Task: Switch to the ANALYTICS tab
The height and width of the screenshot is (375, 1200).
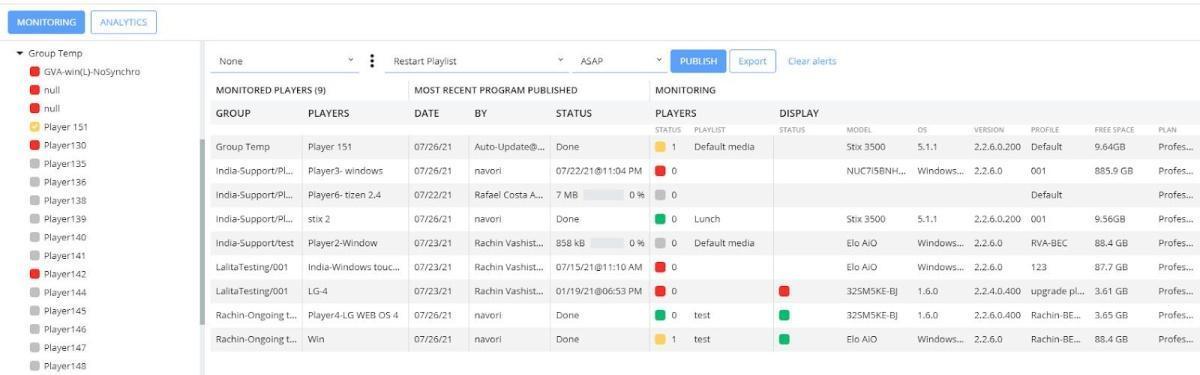Action: [123, 22]
